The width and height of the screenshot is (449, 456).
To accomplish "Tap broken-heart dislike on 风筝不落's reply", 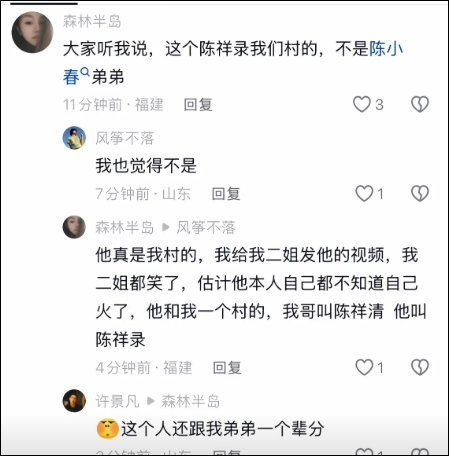I will (x=420, y=193).
